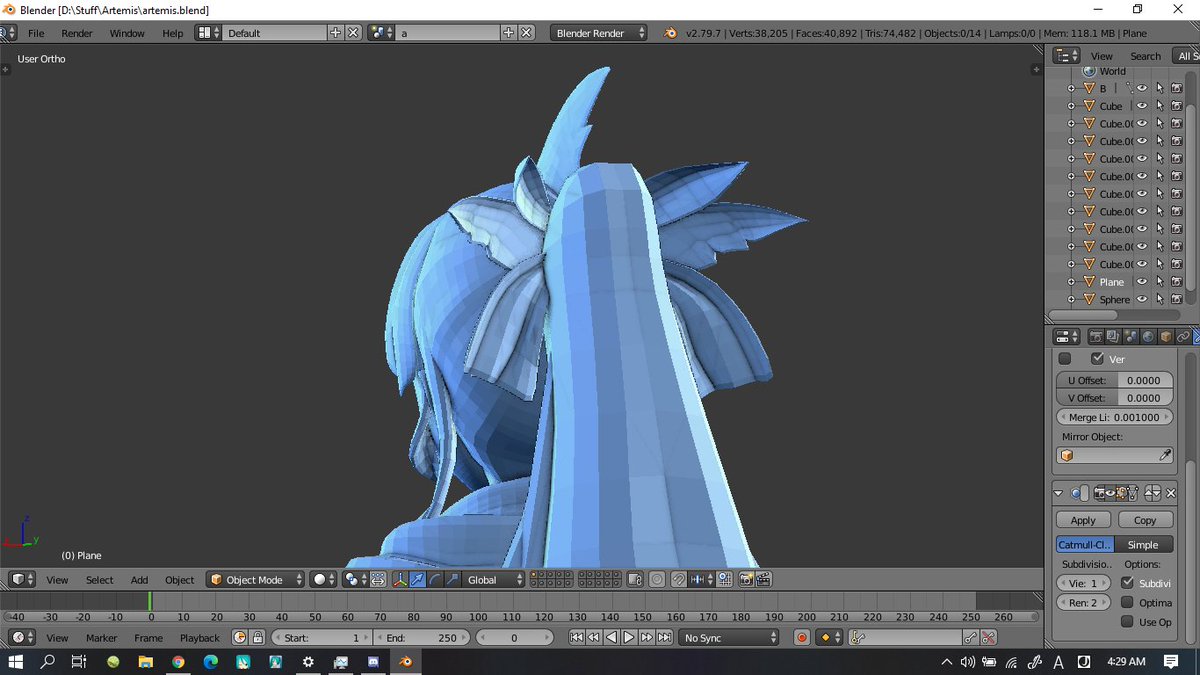Toggle visibility of Sphere in outliner

[x=1141, y=299]
